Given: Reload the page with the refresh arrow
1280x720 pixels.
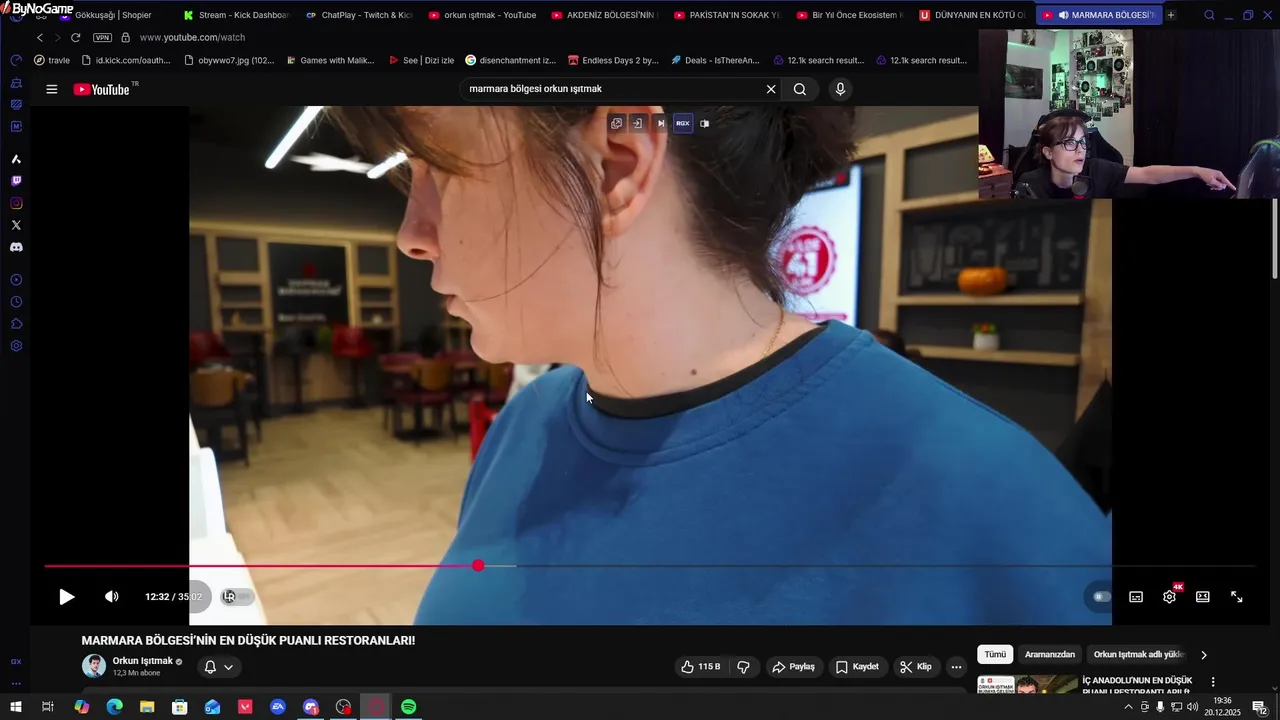Looking at the screenshot, I should click(x=75, y=37).
